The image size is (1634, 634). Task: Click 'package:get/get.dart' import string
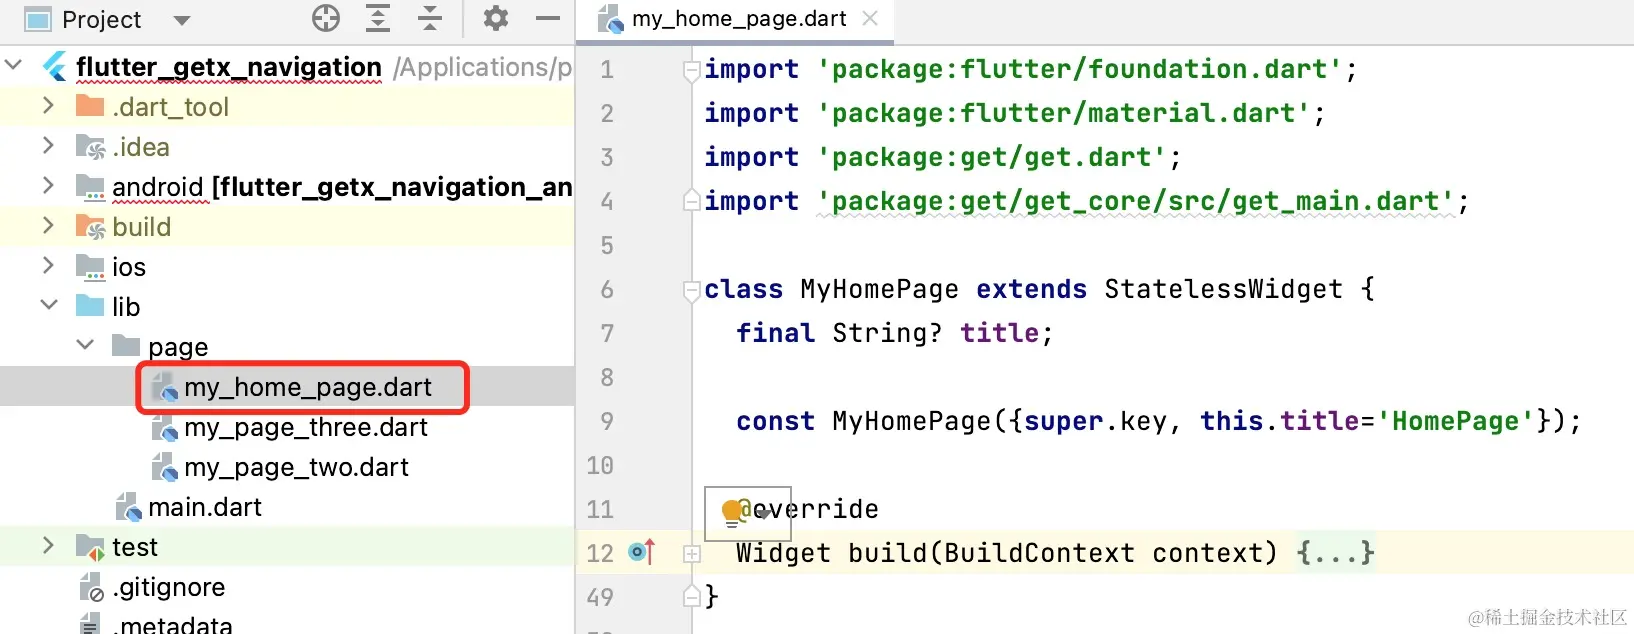click(991, 157)
